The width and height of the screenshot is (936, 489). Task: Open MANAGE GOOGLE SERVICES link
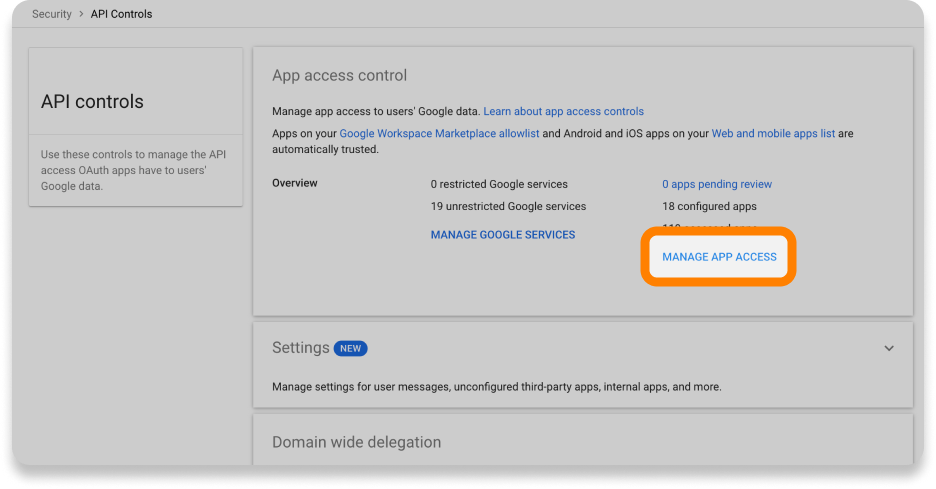[x=503, y=235]
